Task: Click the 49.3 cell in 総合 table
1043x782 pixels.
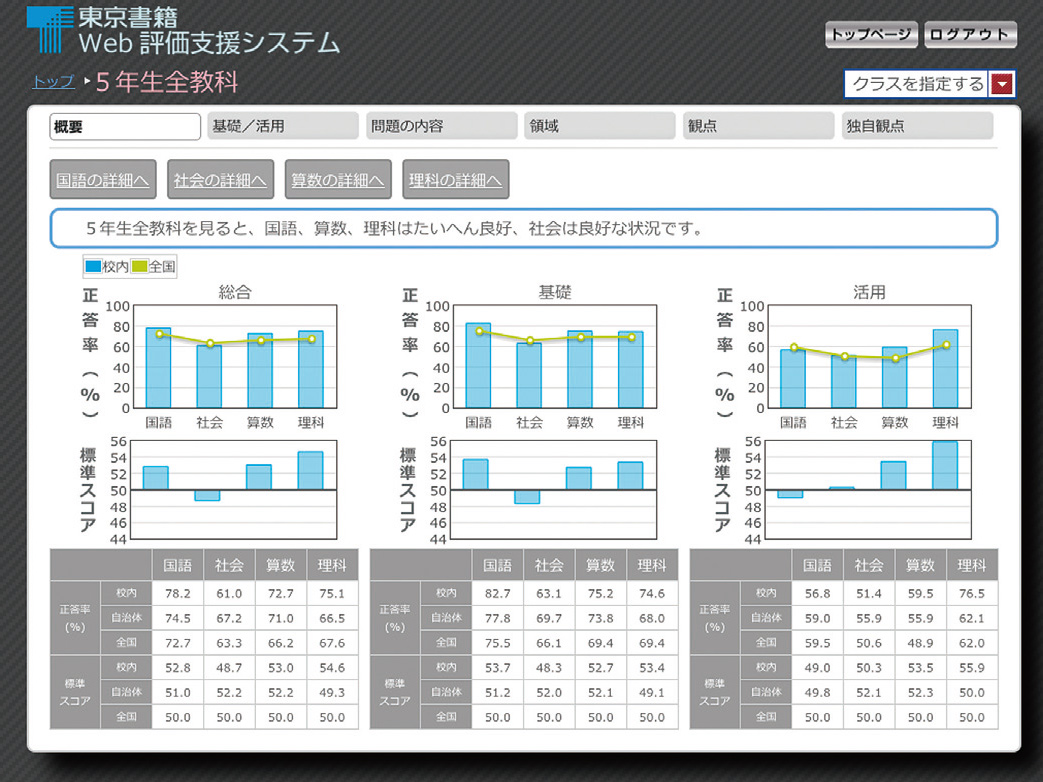Action: tap(332, 692)
